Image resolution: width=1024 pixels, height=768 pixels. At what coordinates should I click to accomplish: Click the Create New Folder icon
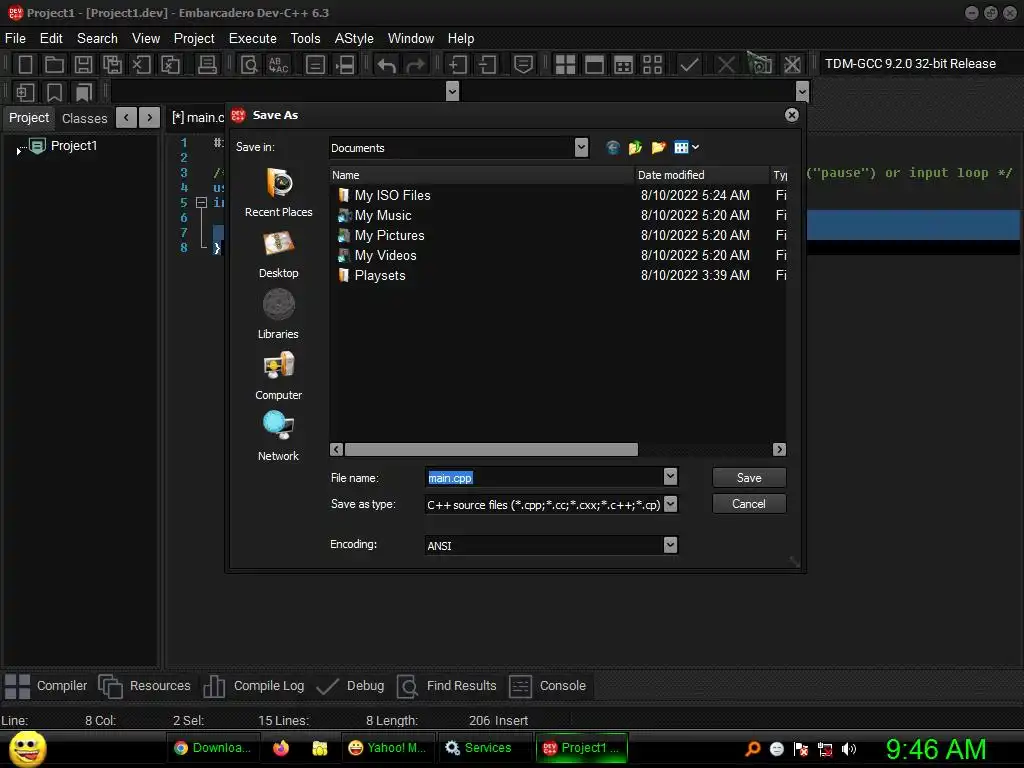coord(658,148)
